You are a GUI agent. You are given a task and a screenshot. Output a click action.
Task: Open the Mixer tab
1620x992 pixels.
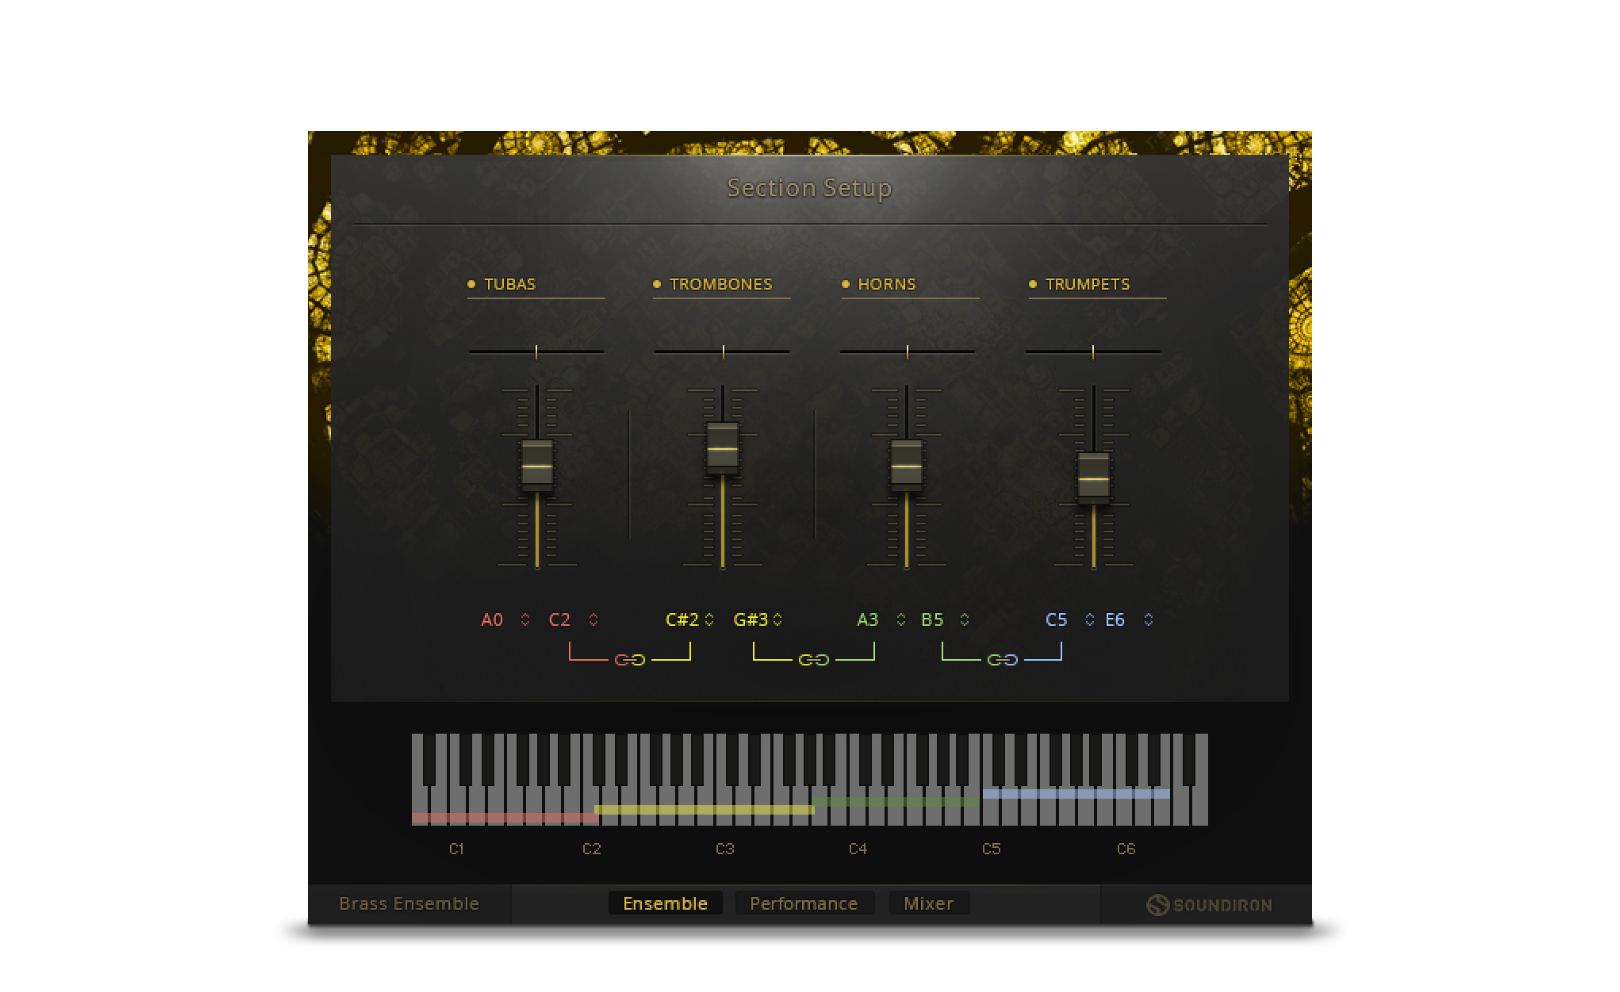tap(928, 904)
